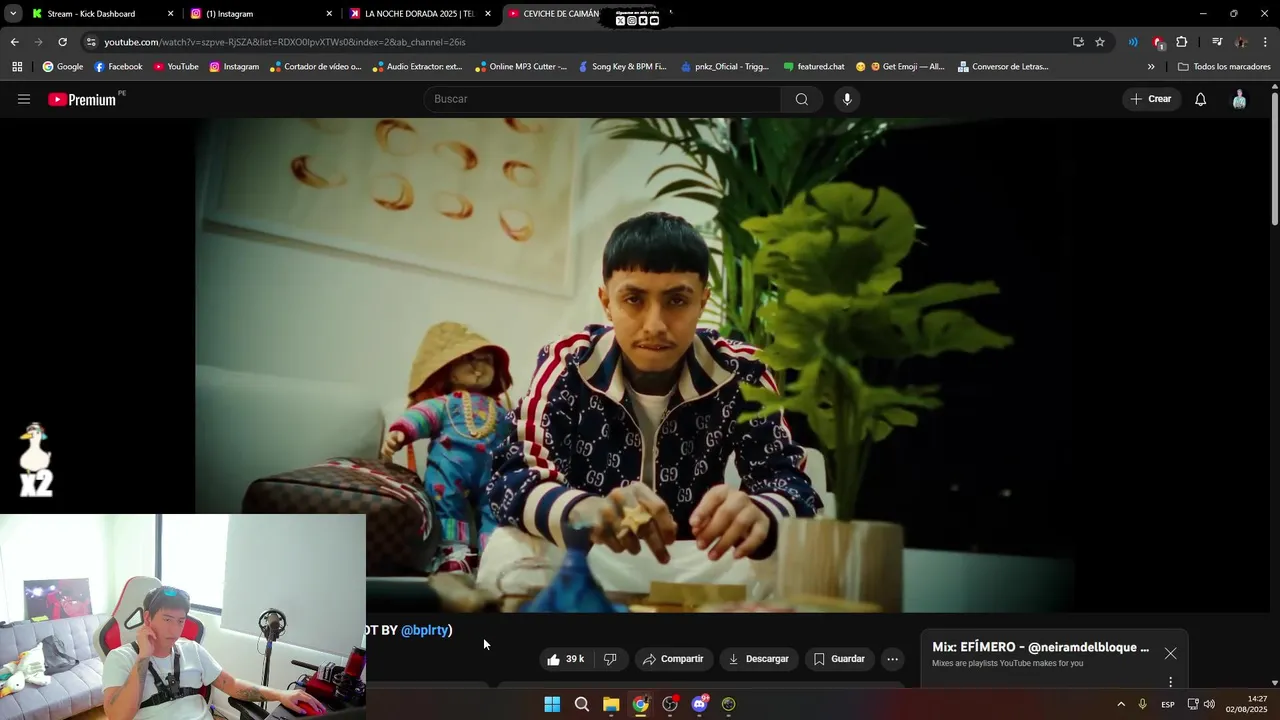Open the @bplrty channel link
Screen dimensions: 1280x720
[426, 630]
